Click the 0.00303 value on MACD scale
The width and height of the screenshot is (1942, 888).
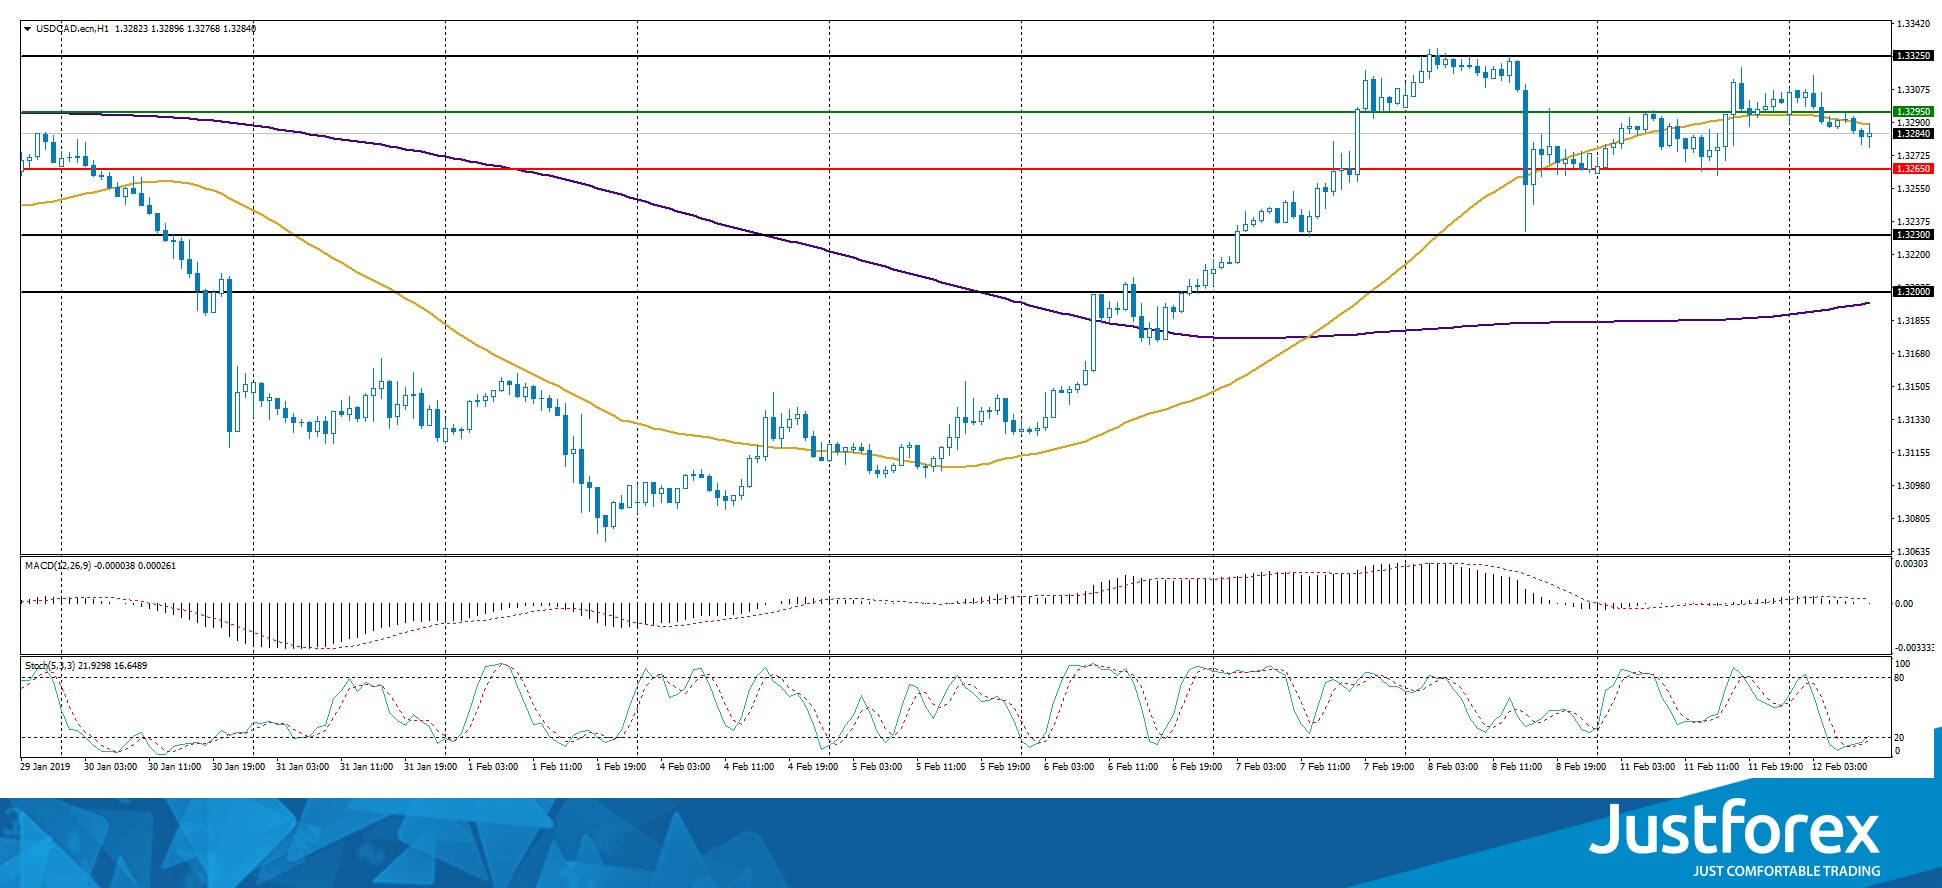(x=1913, y=564)
